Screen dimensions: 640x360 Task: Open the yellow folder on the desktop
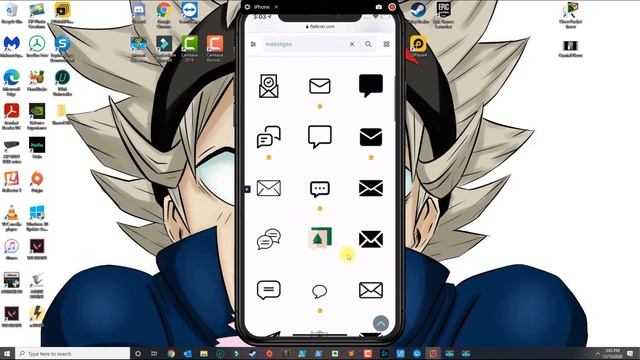(x=62, y=114)
